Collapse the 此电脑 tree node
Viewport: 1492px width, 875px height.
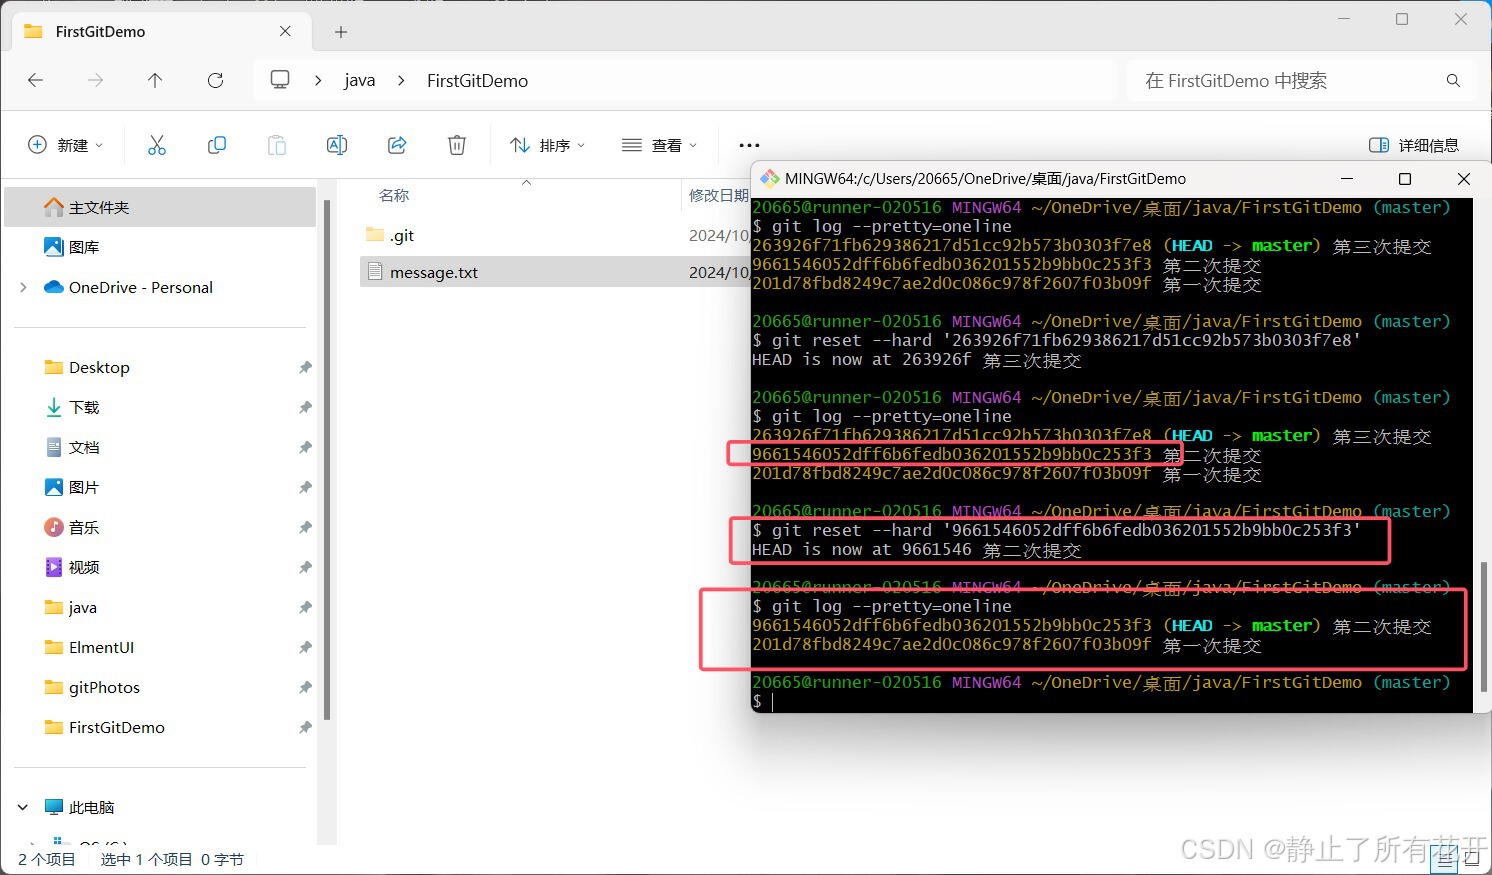point(23,807)
